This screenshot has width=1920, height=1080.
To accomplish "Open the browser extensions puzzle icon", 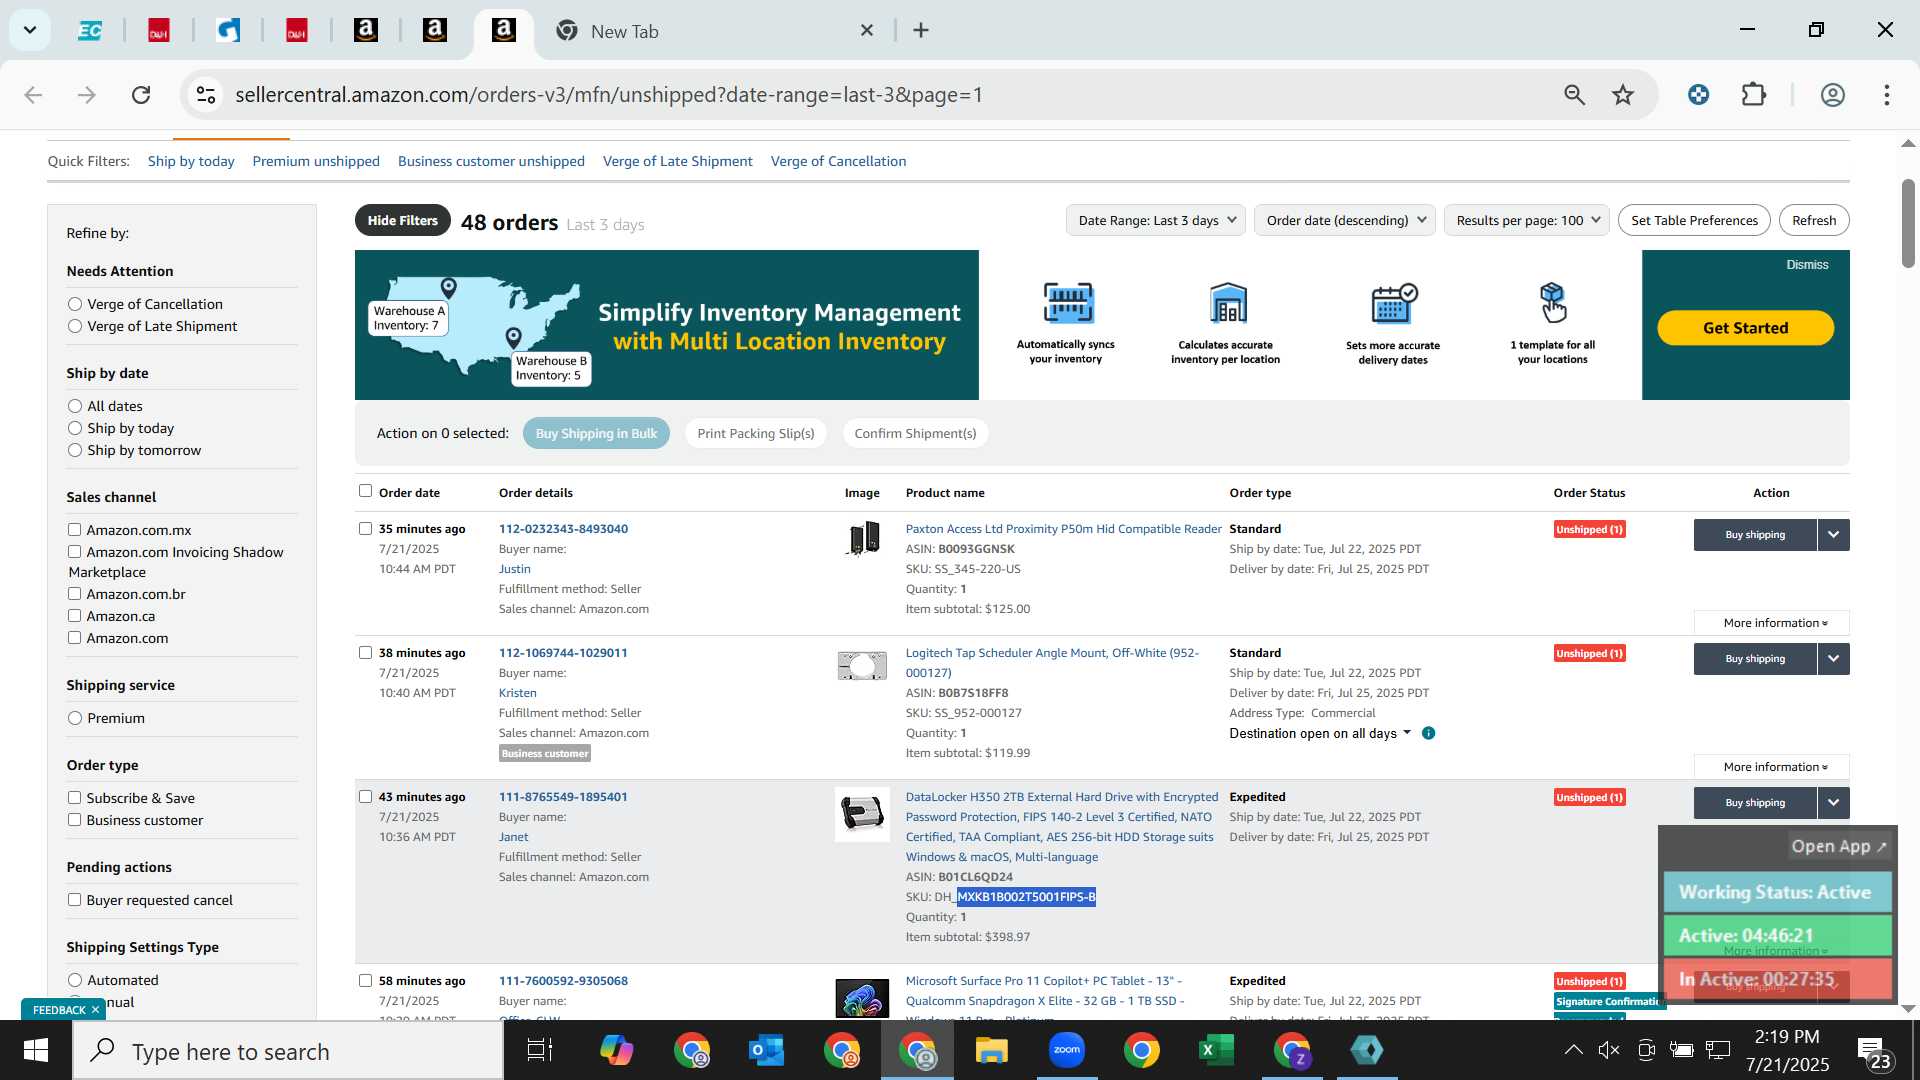I will point(1754,95).
